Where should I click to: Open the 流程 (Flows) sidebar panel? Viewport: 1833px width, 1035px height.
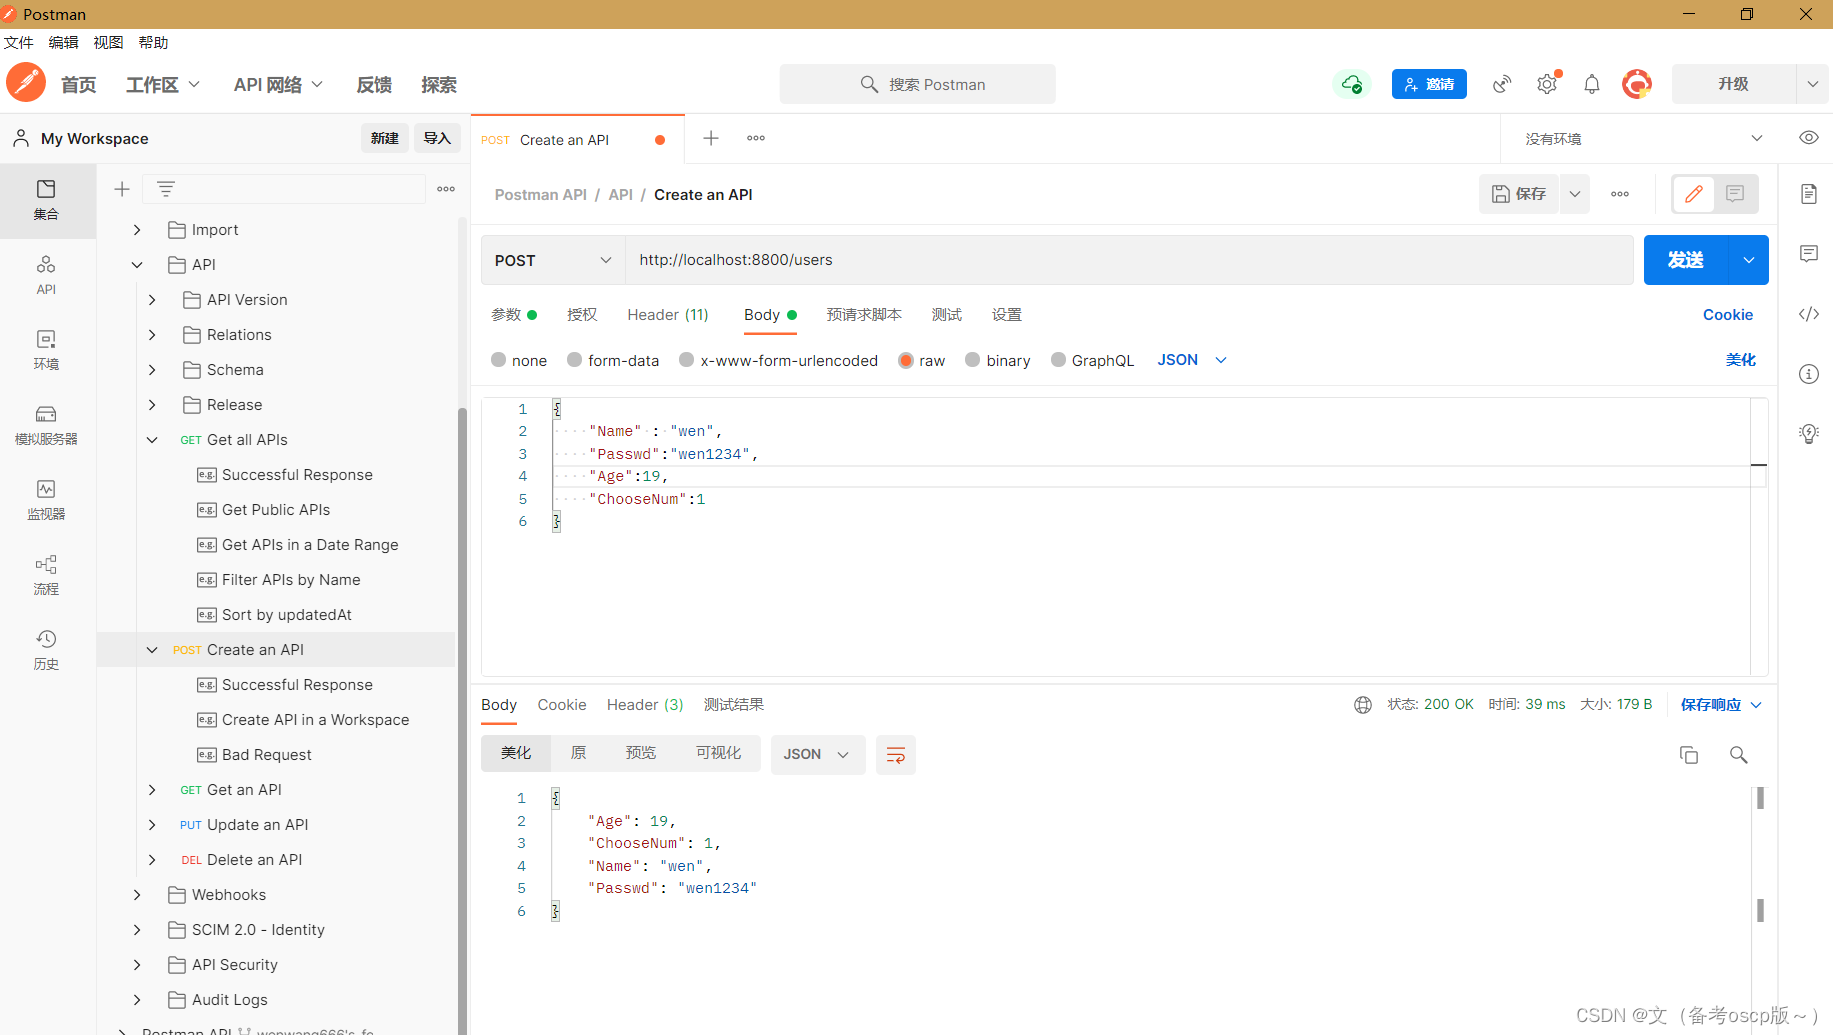(45, 575)
